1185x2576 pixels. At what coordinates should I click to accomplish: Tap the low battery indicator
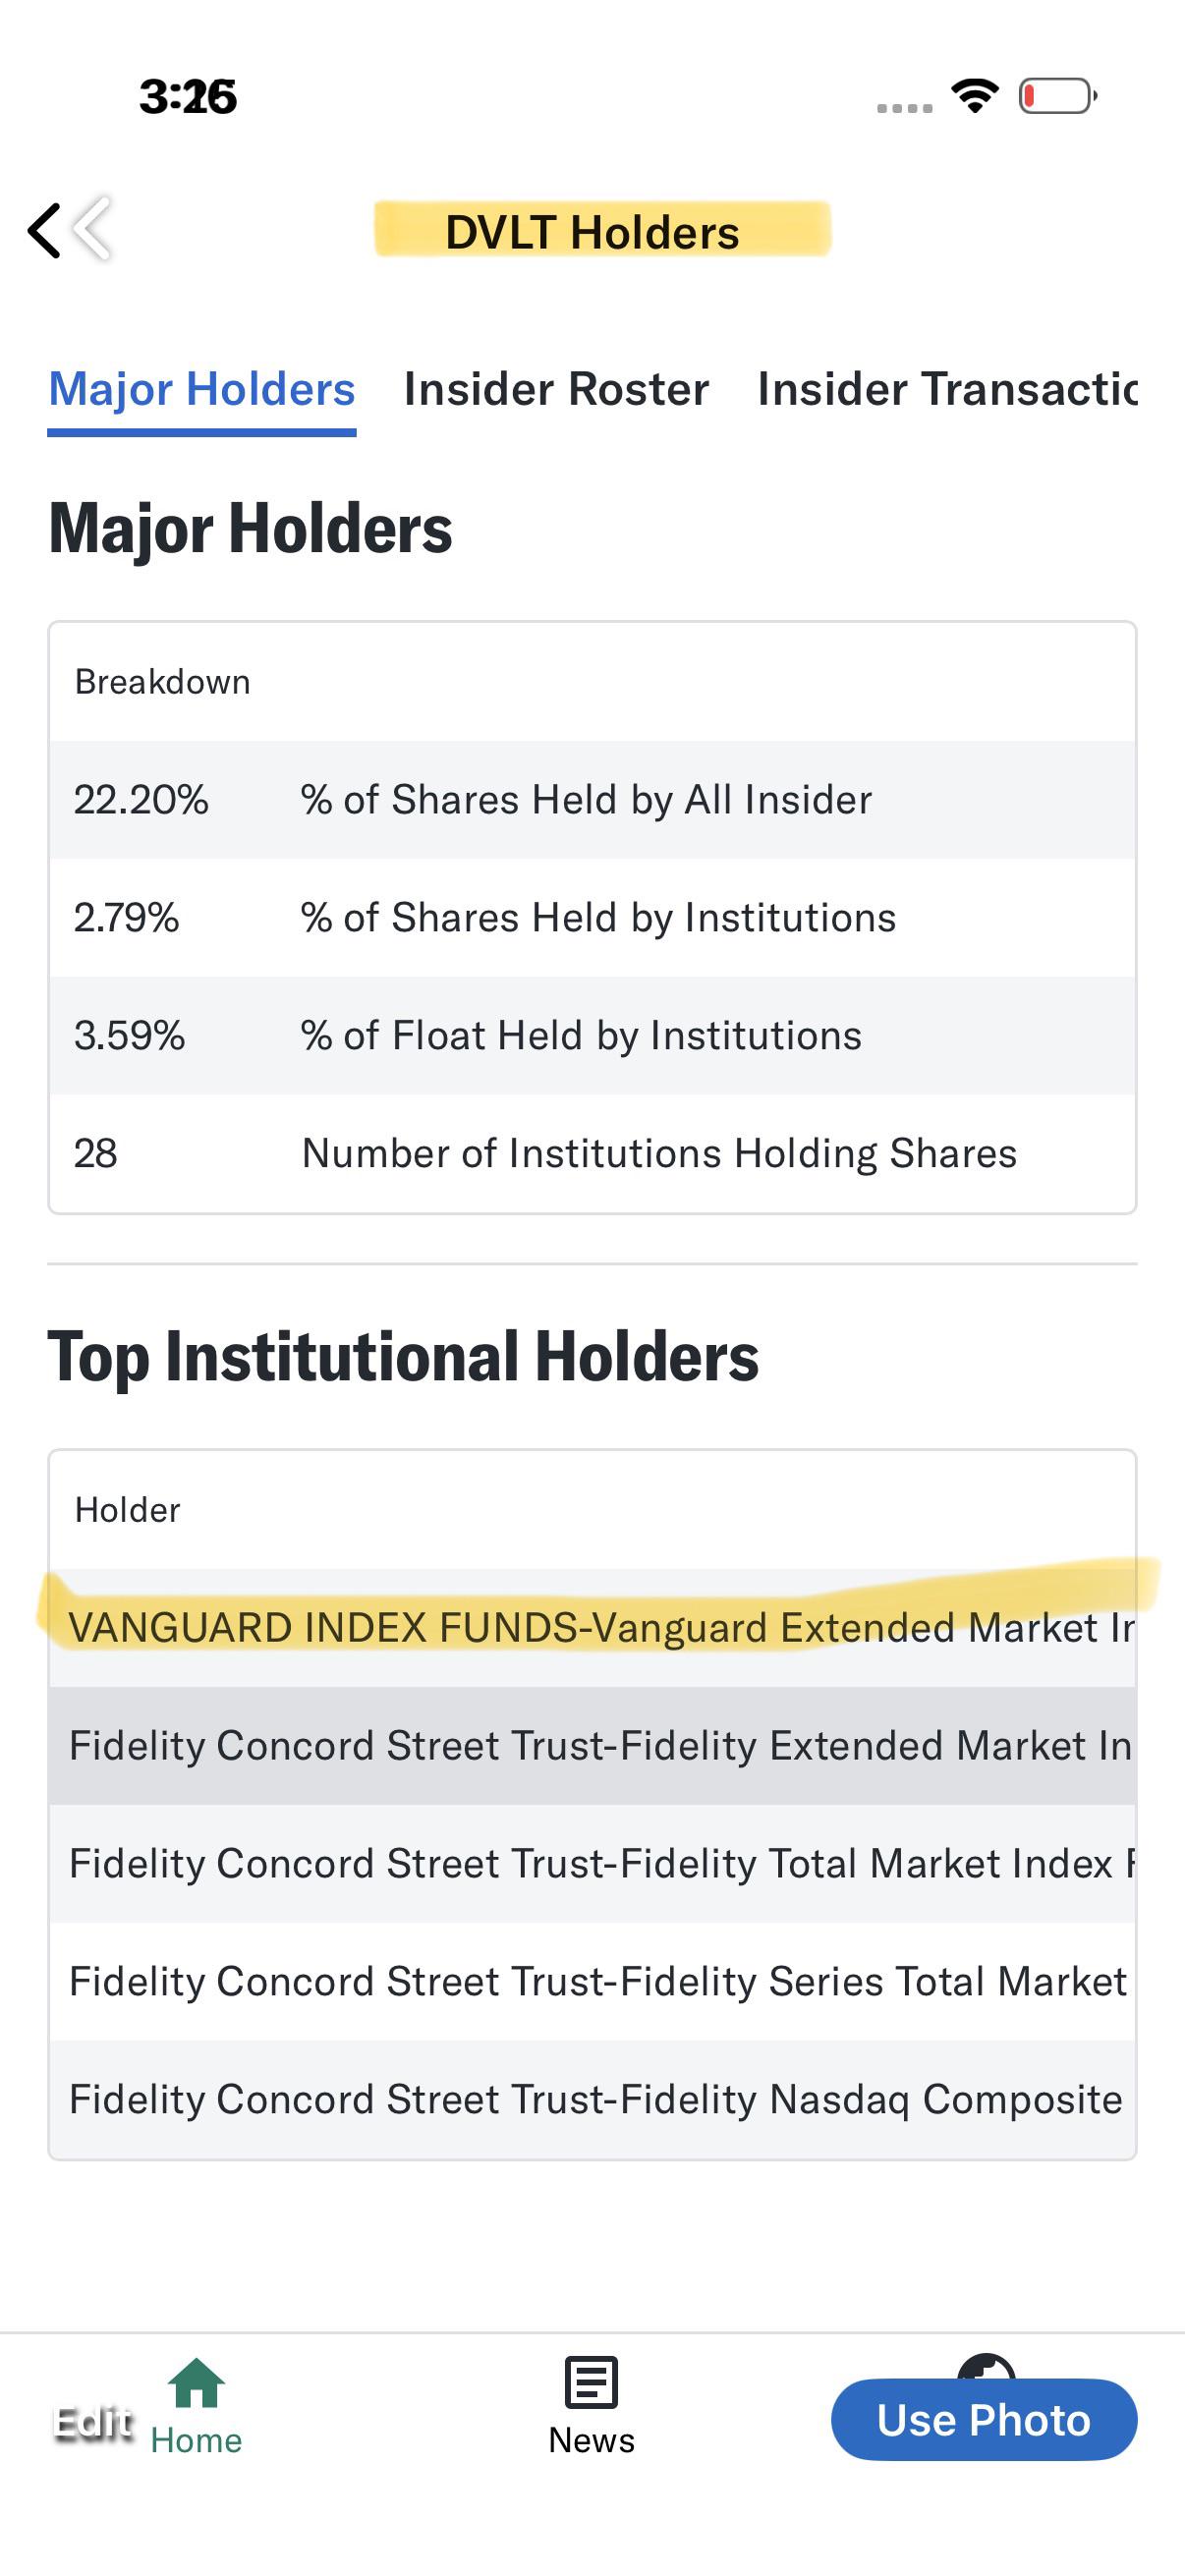tap(1057, 96)
